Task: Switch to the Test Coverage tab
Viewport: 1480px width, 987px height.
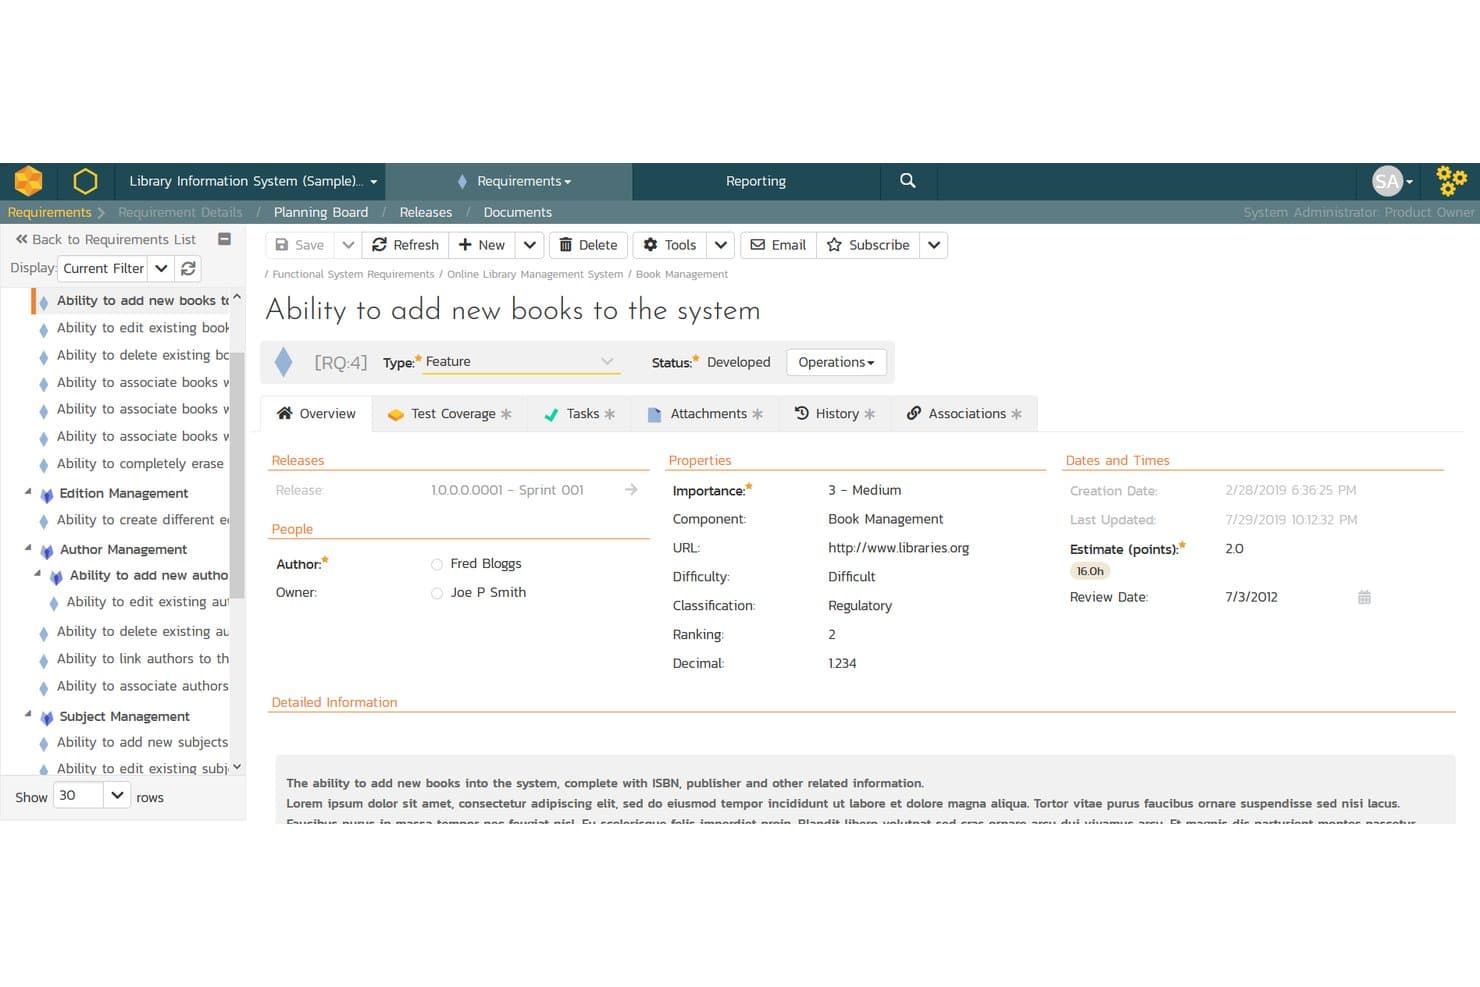Action: click(449, 414)
